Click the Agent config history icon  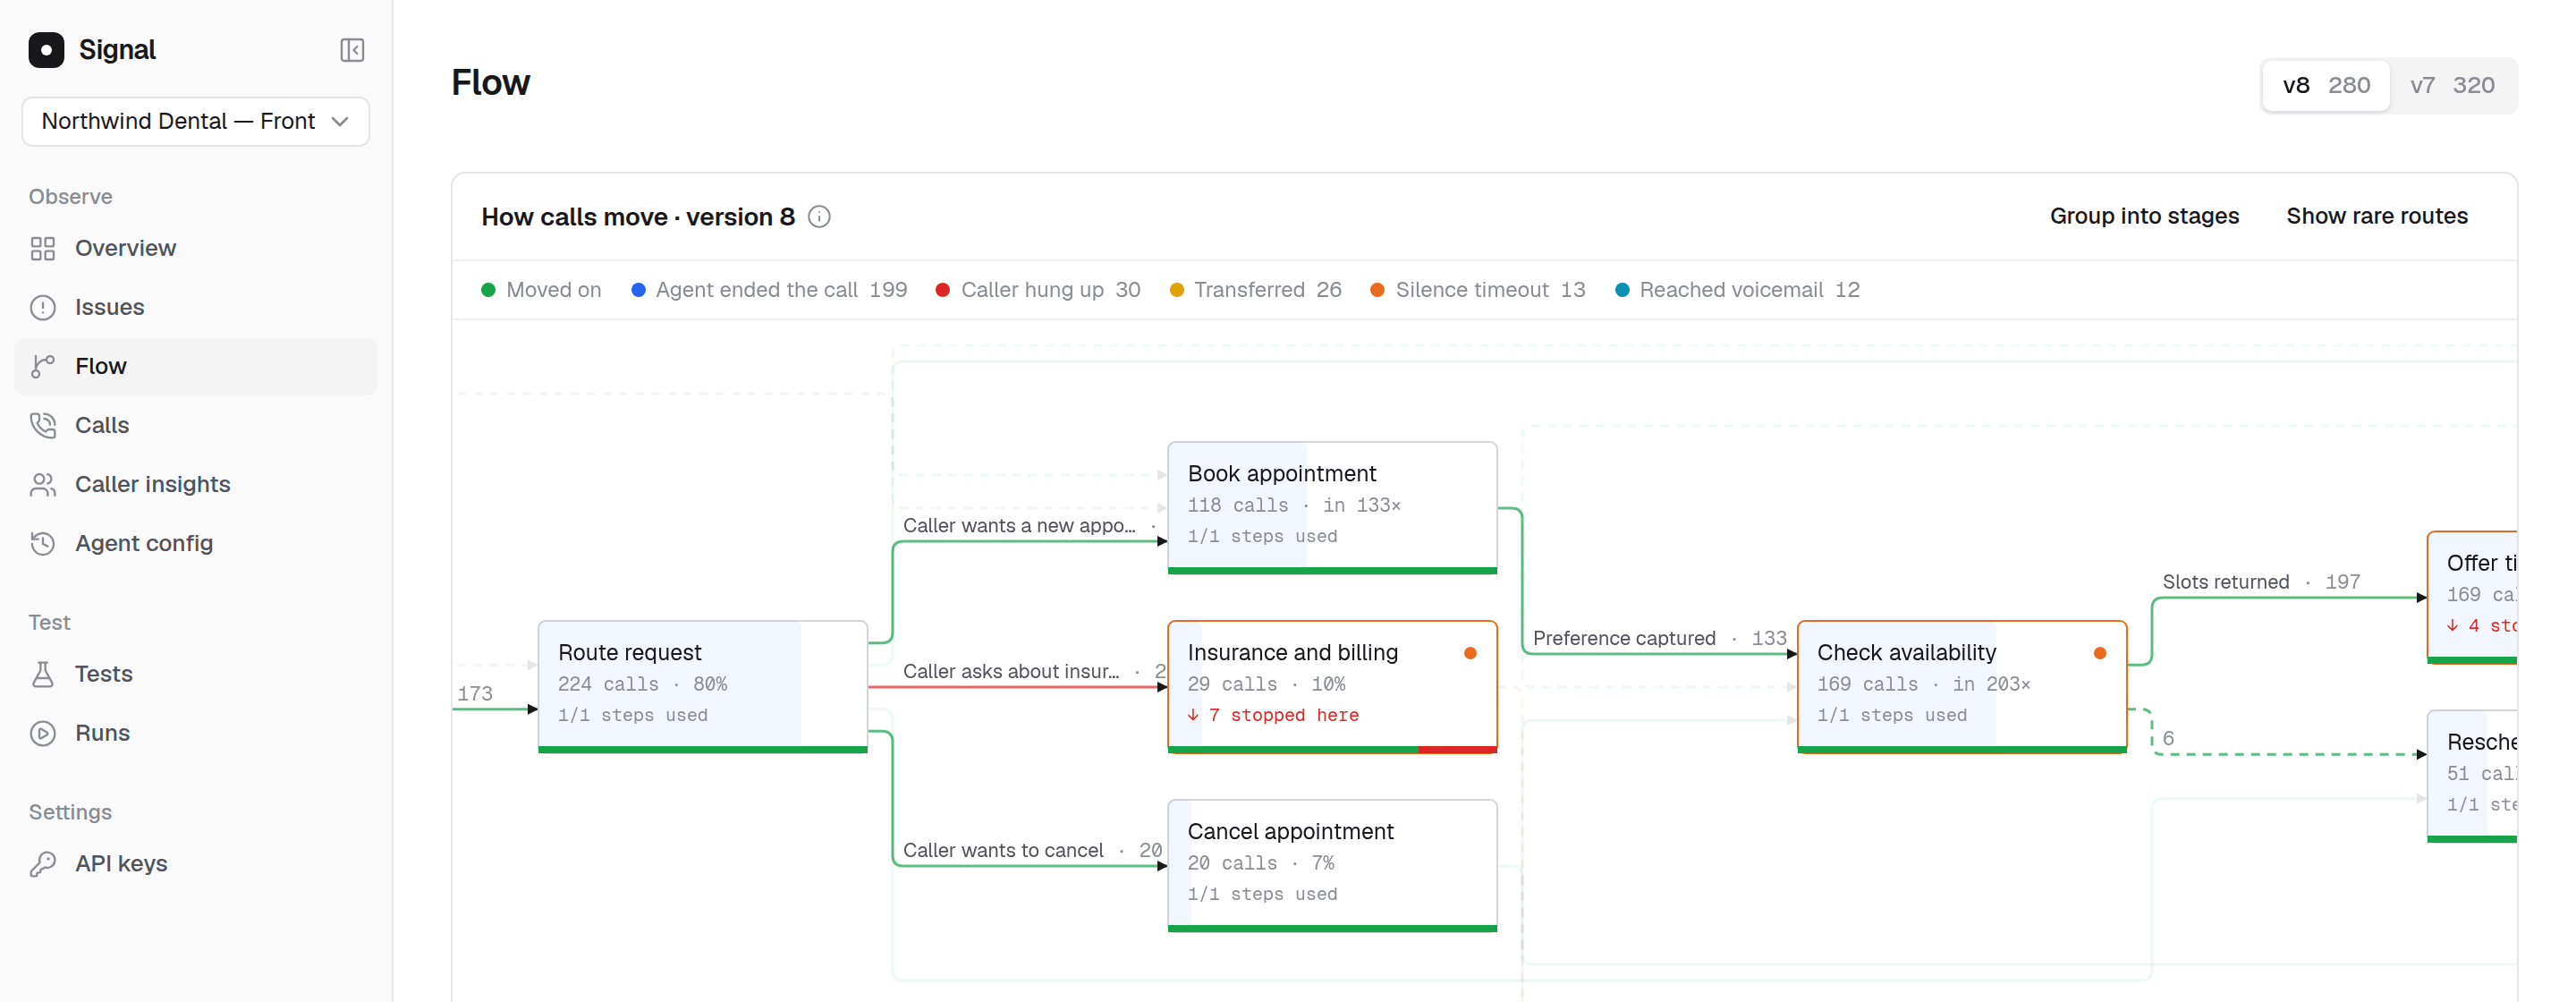pos(43,543)
